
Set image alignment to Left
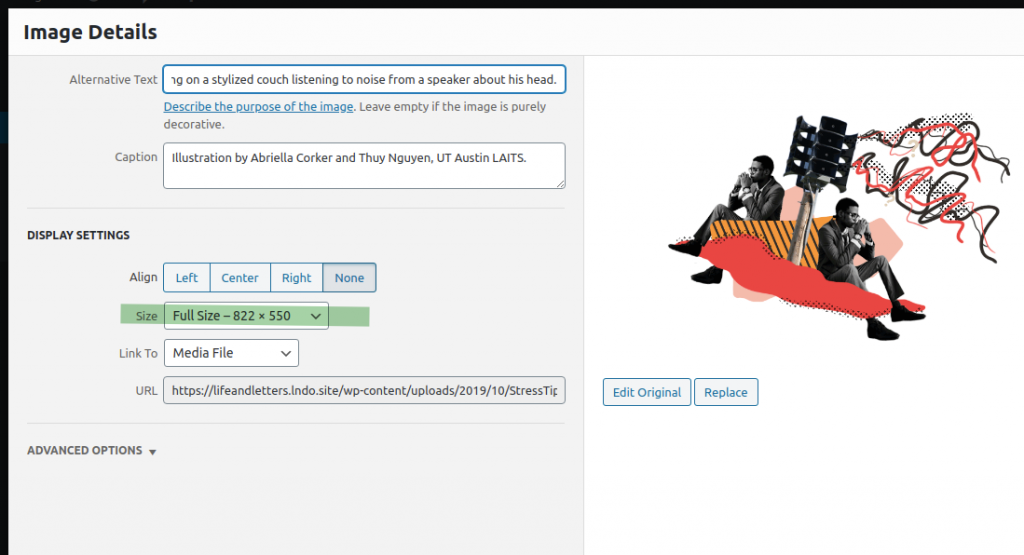tap(187, 278)
